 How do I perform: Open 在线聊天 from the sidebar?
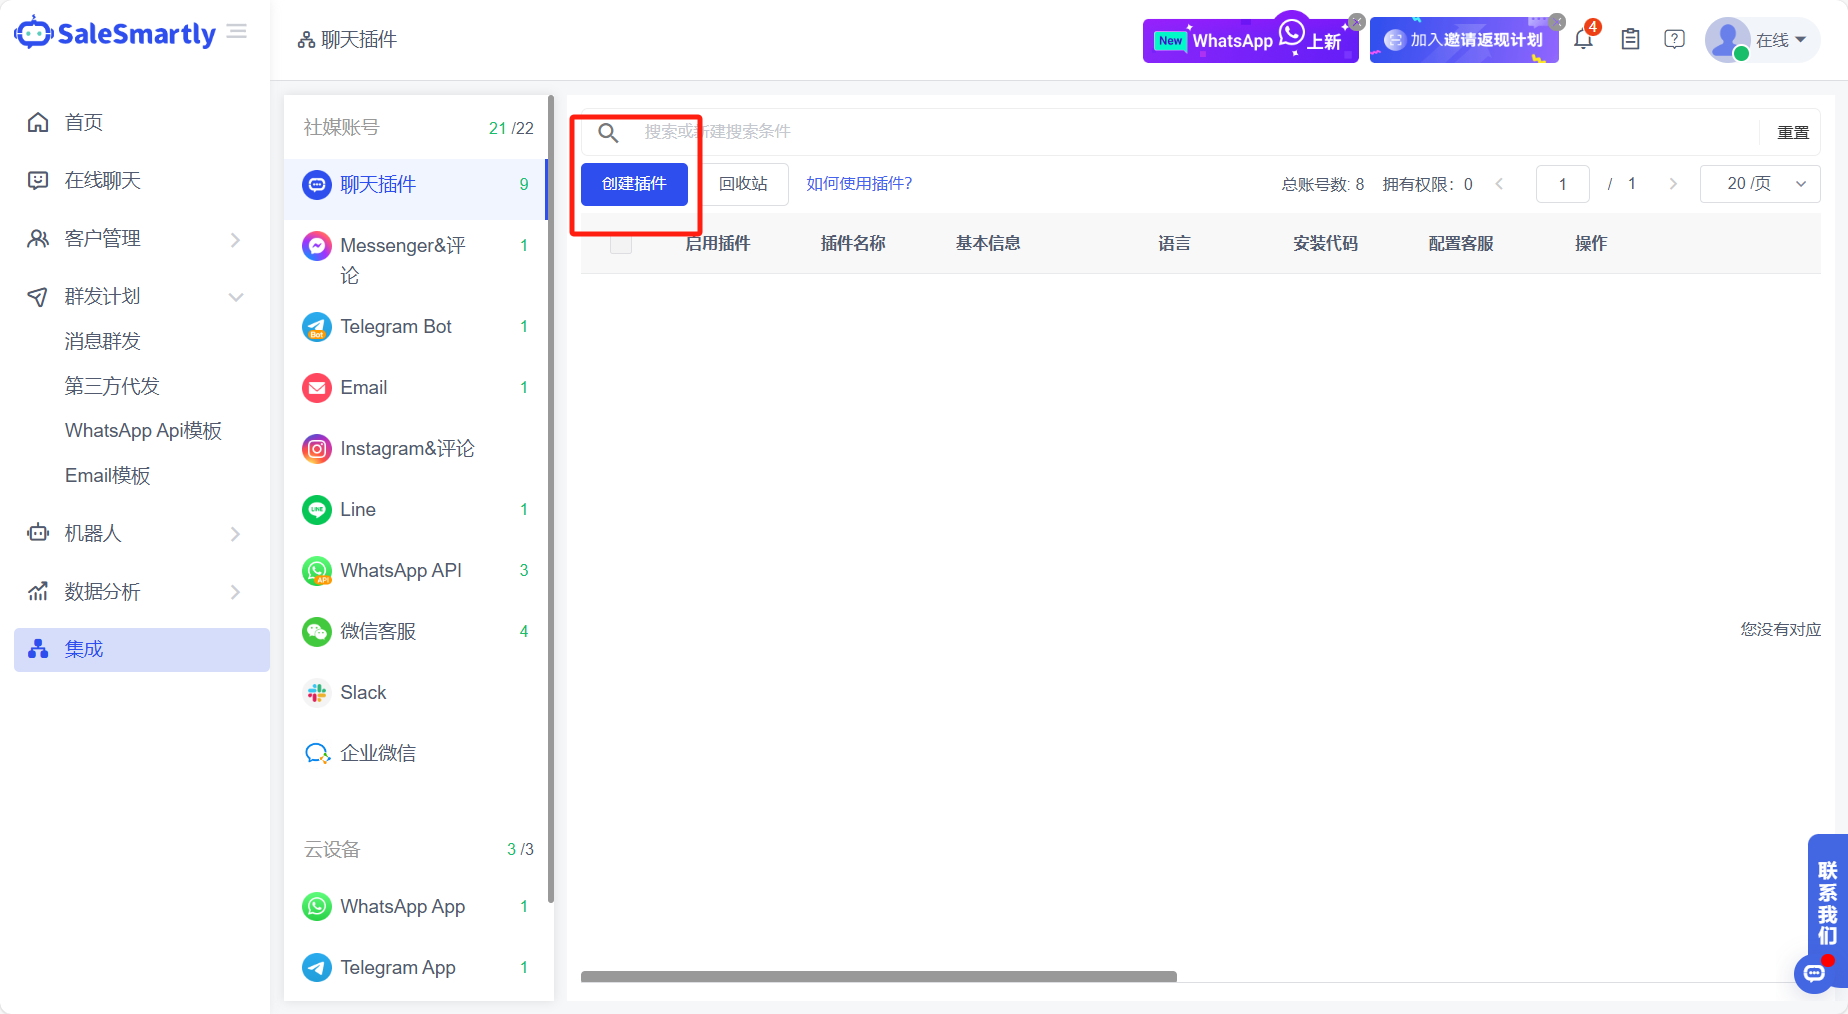[102, 181]
